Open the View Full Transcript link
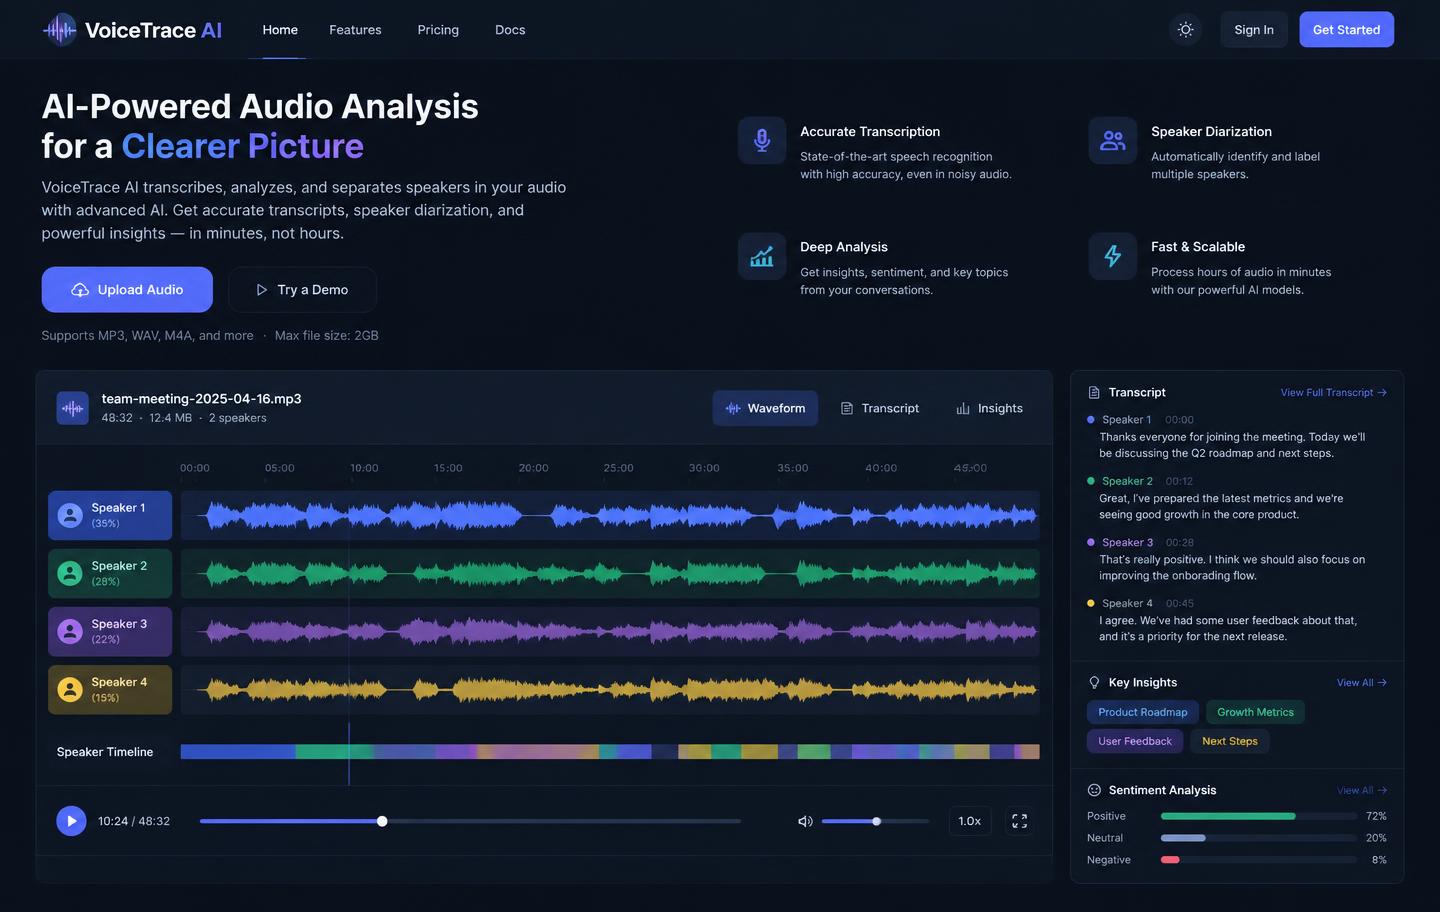 [x=1334, y=393]
